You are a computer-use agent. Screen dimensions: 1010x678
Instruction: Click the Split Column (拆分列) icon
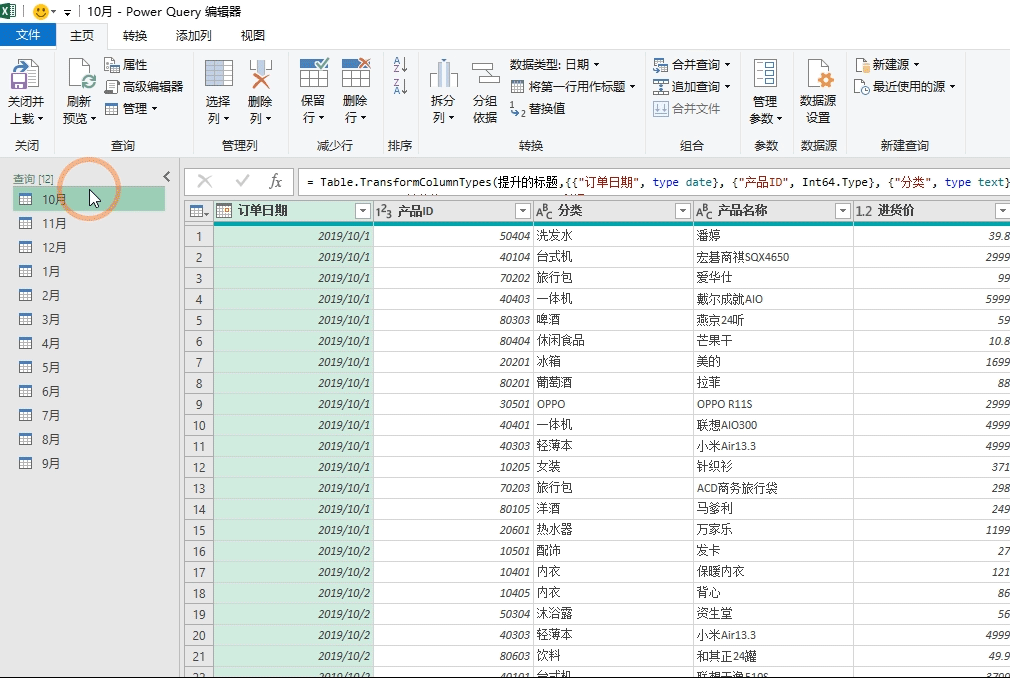(443, 73)
